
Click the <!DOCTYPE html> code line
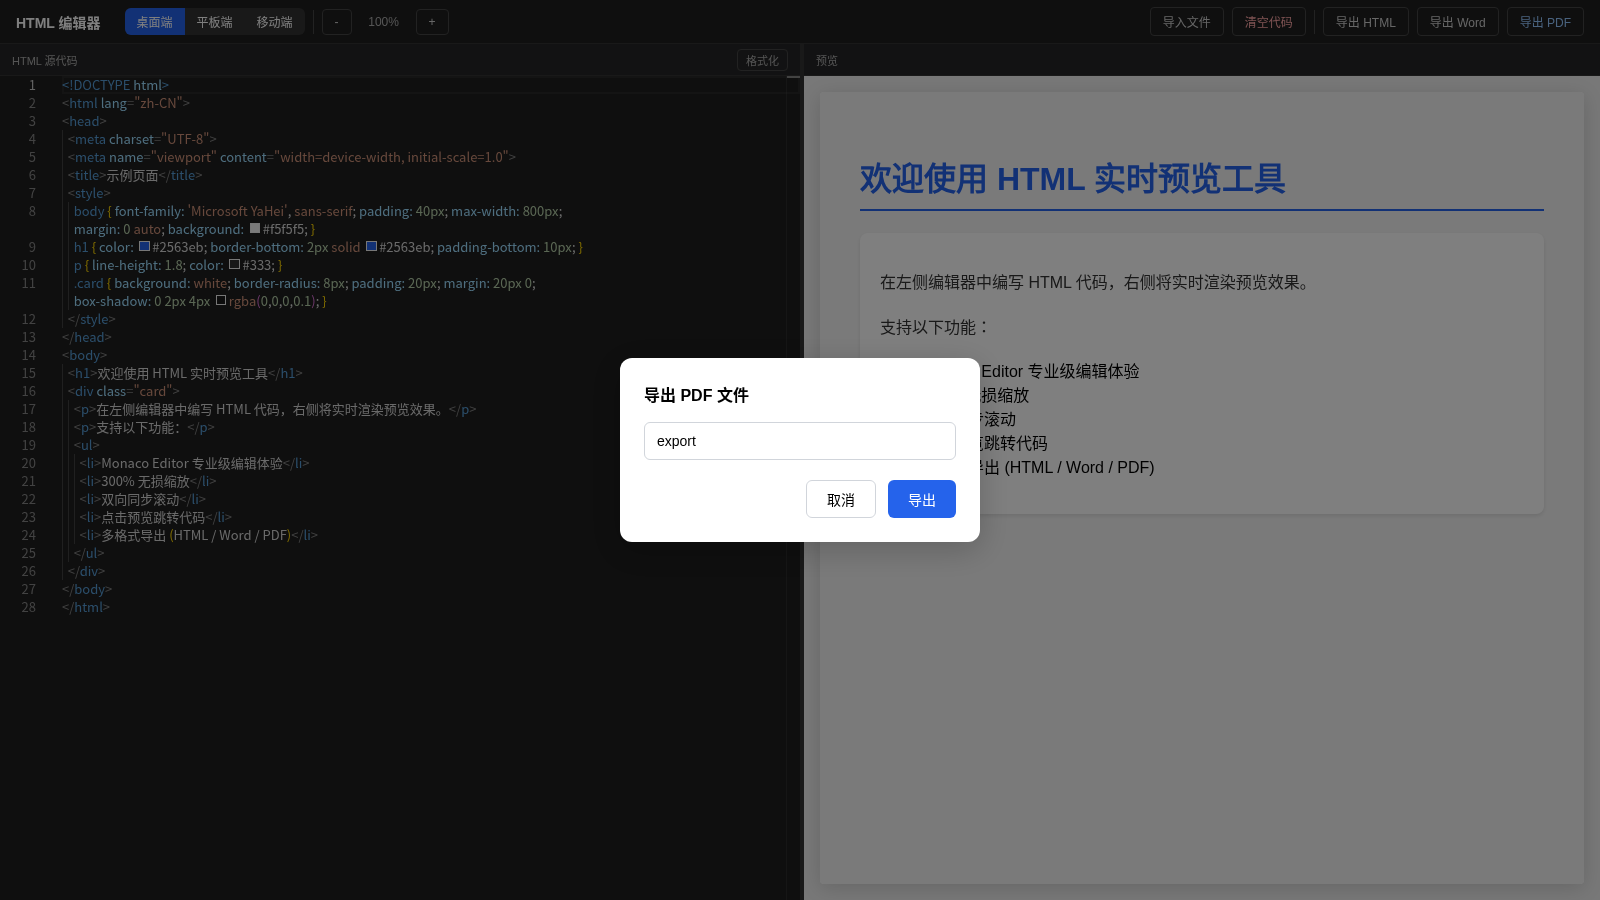click(x=115, y=85)
